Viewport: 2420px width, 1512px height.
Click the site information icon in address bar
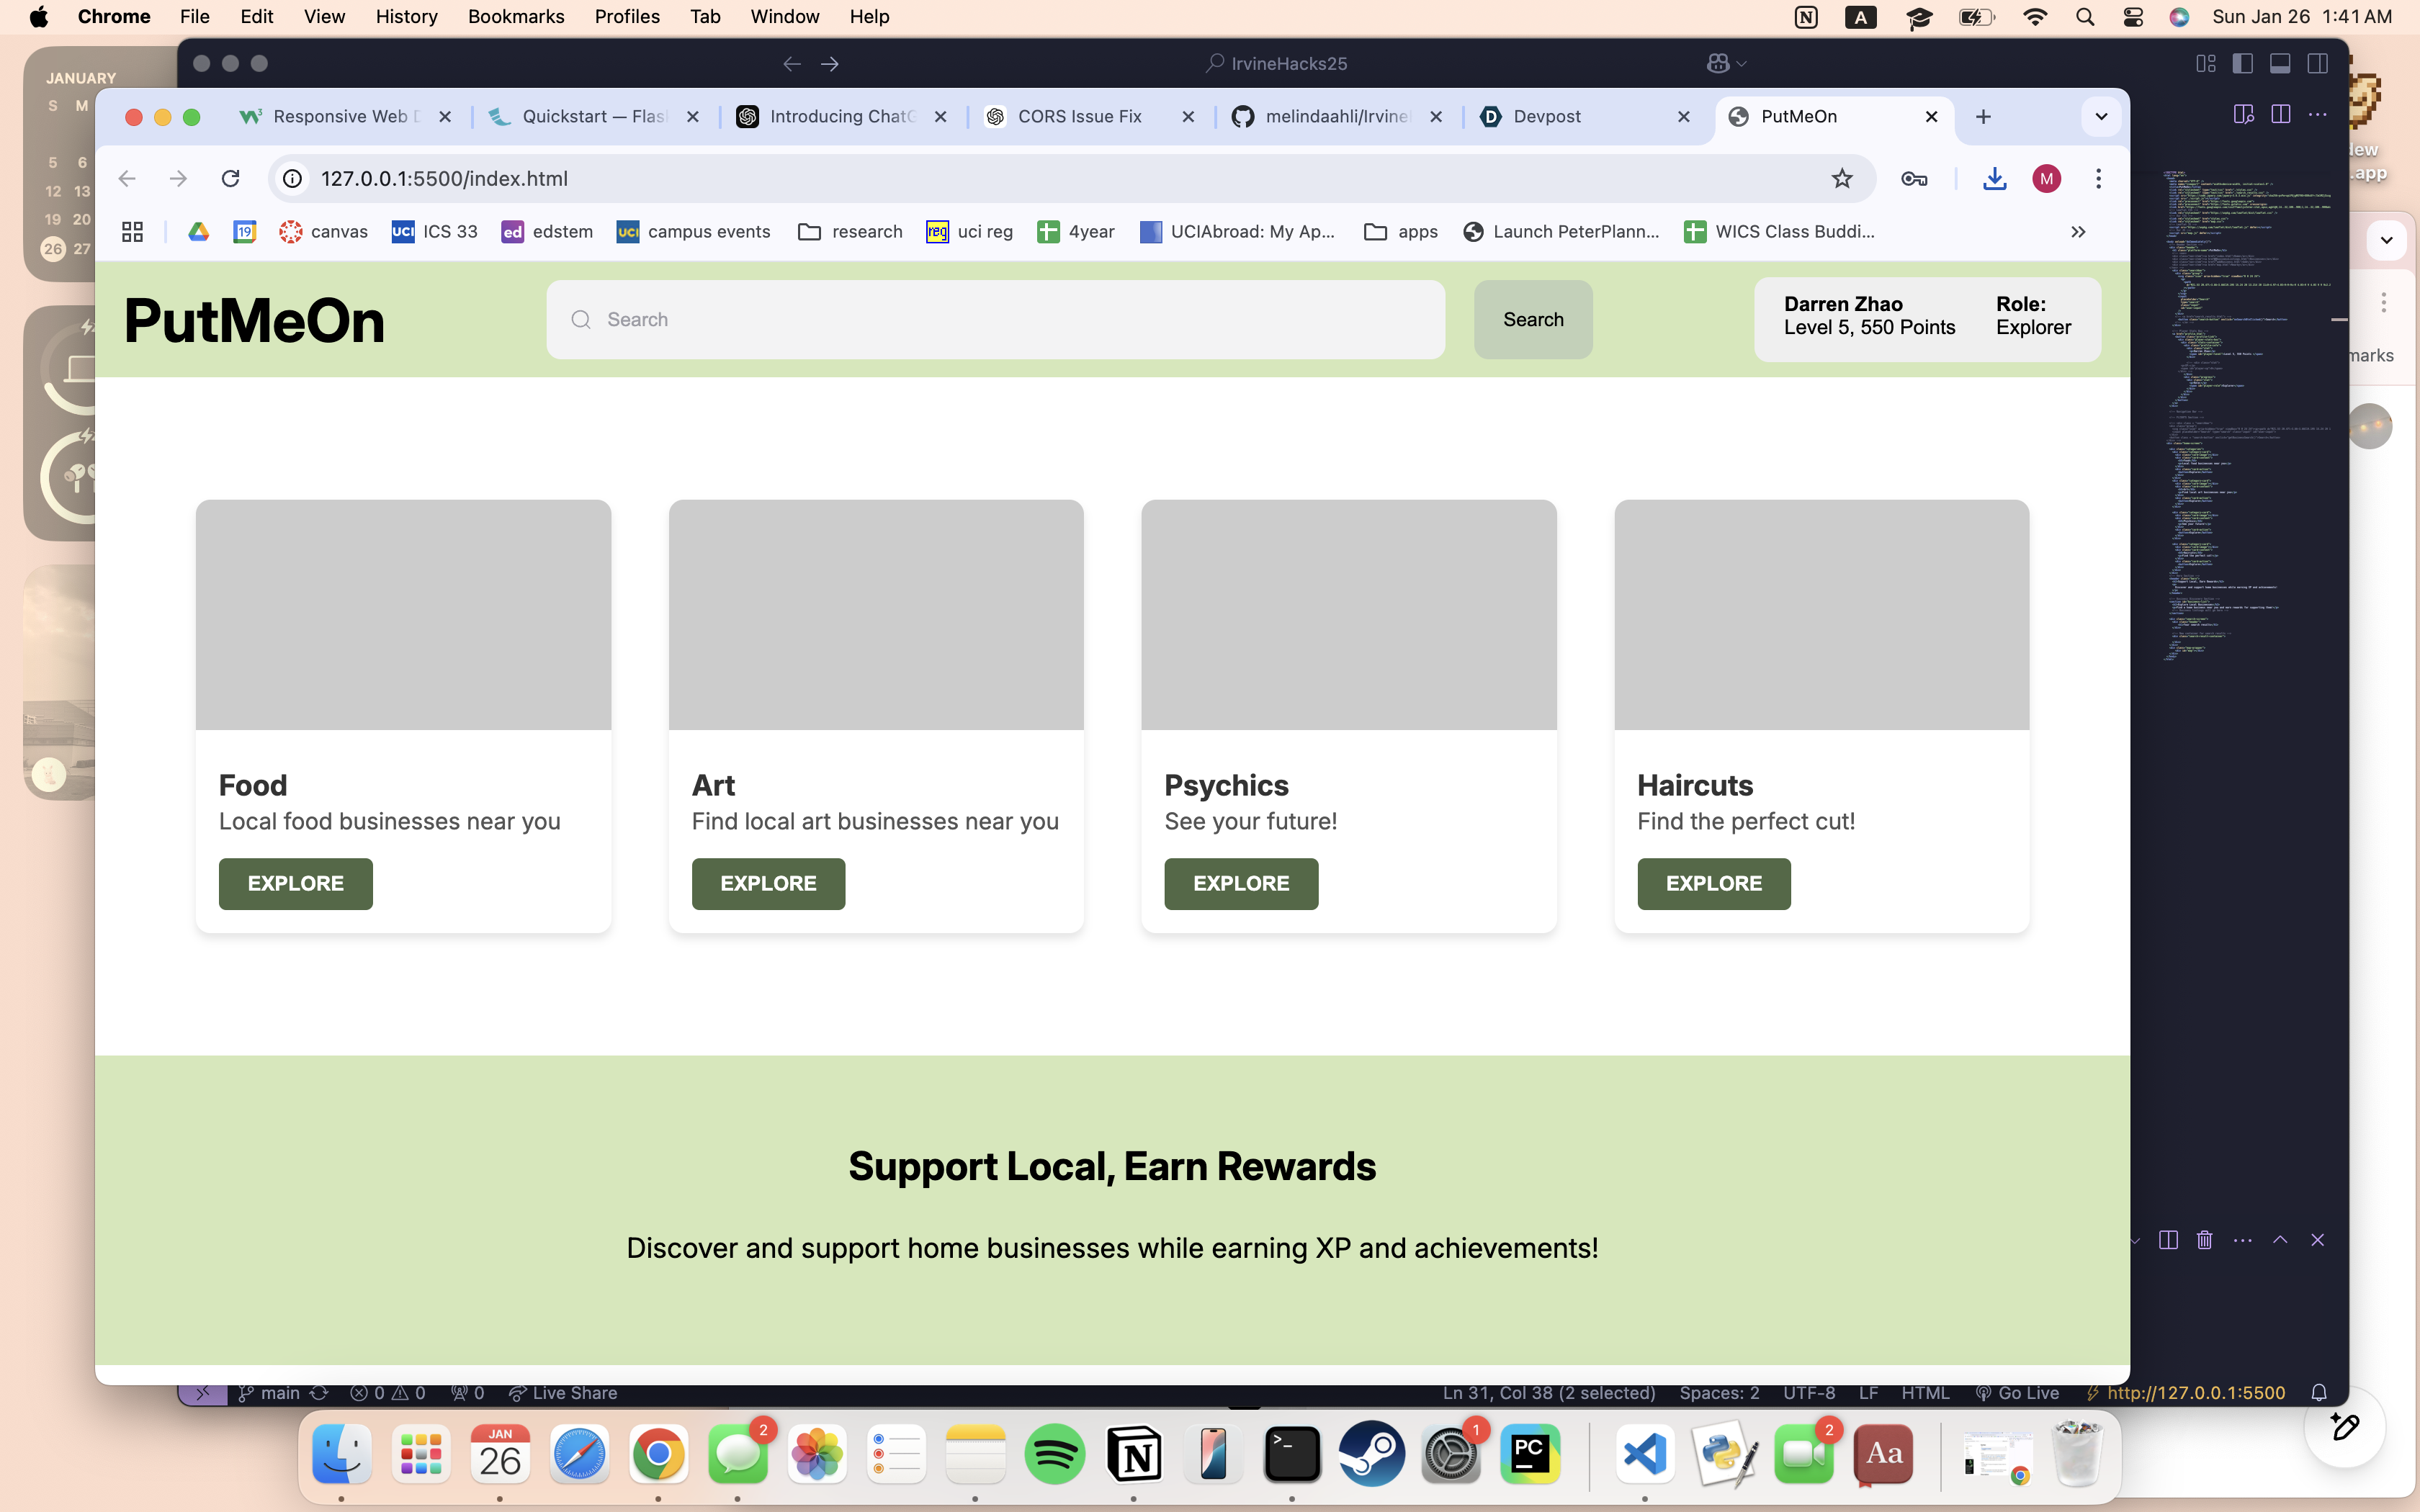pos(292,178)
